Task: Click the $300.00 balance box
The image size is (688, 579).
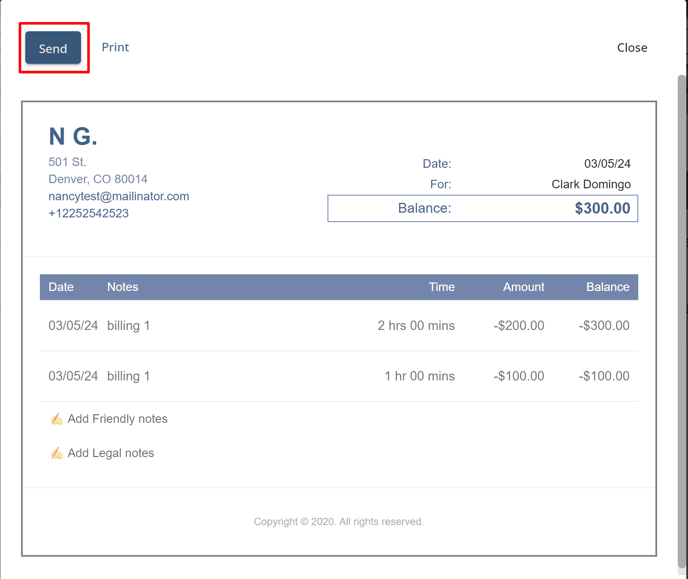Action: coord(483,208)
